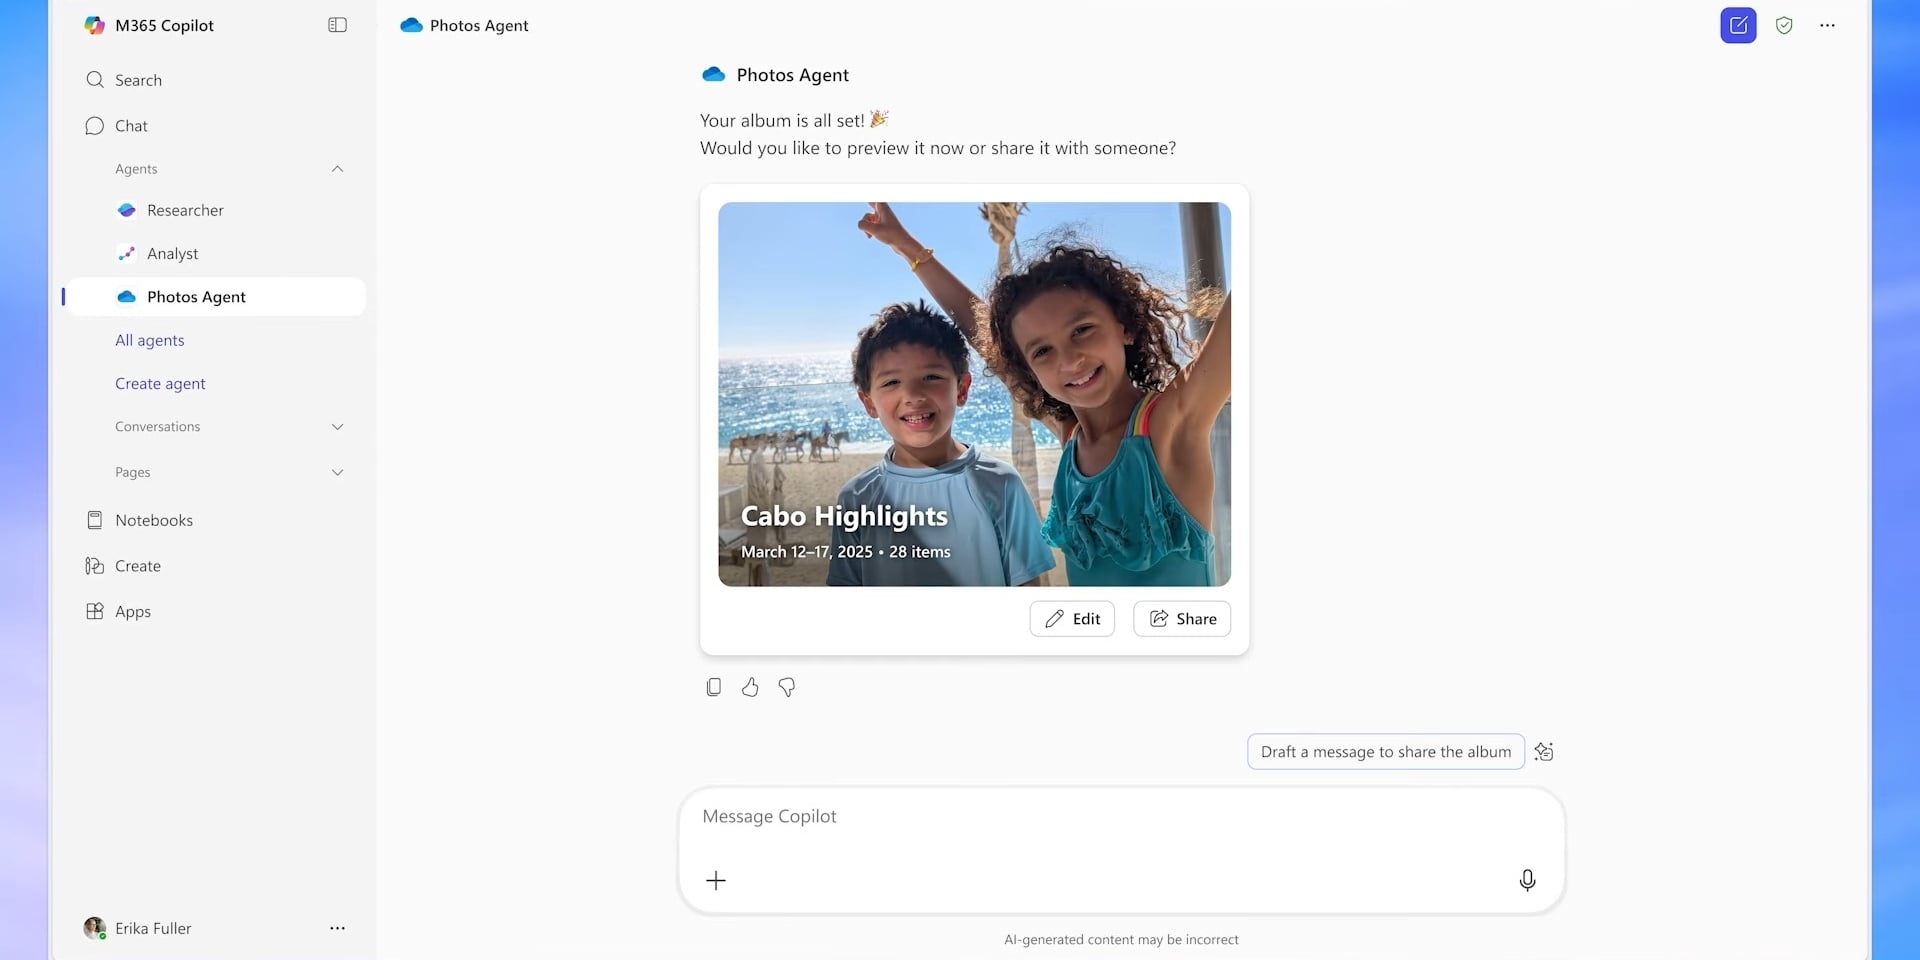Viewport: 1920px width, 960px height.
Task: Toggle the sidebar panel collapse icon
Action: click(x=337, y=25)
